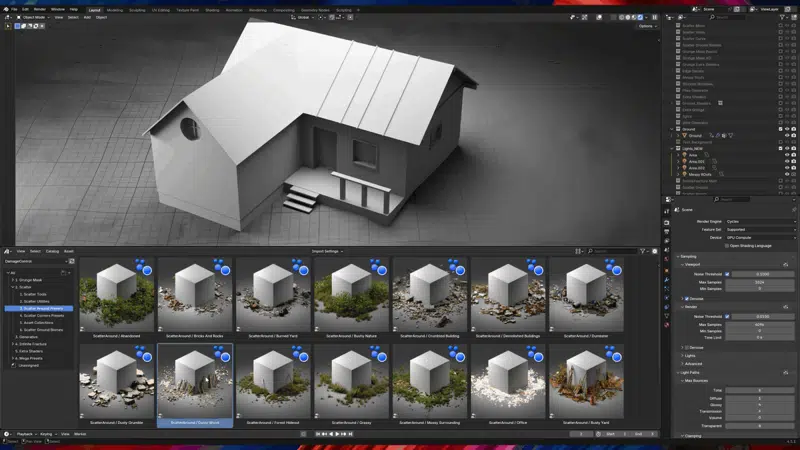
Task: Toggle the Viewport Noise Threshold checkbox
Action: 727,274
